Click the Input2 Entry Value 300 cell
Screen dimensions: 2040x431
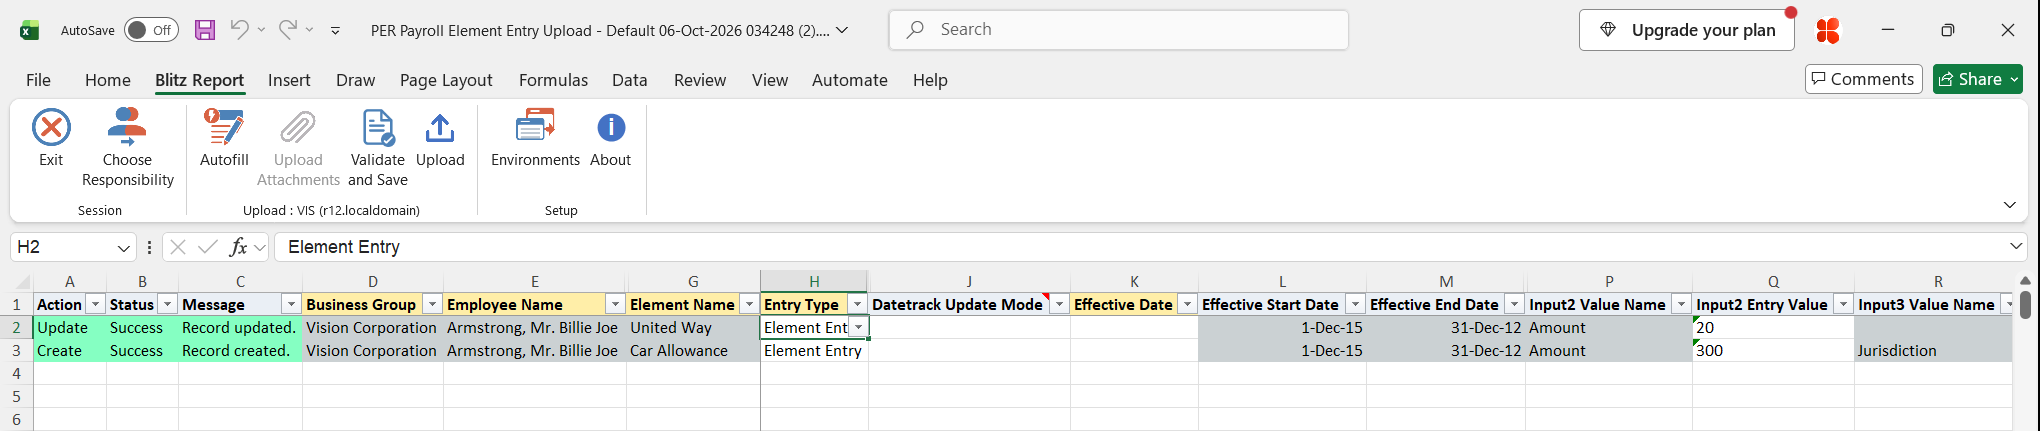click(1773, 351)
